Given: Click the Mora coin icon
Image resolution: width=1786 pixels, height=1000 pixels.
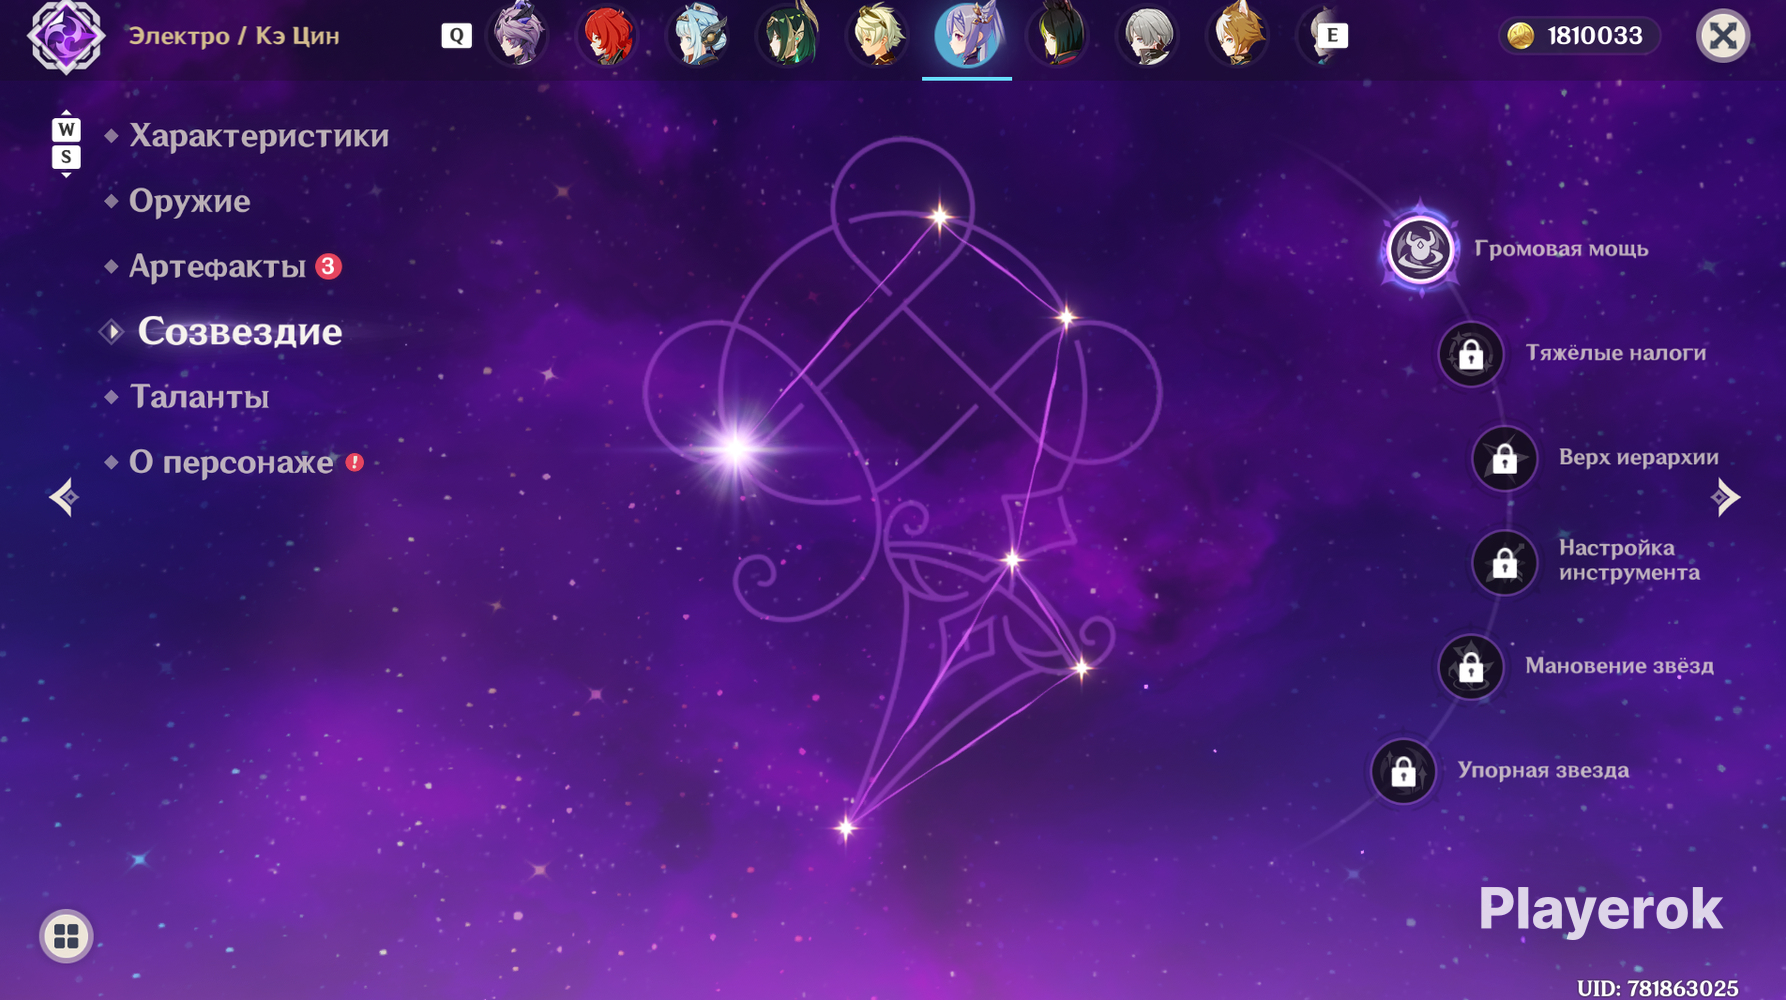Looking at the screenshot, I should point(1521,36).
